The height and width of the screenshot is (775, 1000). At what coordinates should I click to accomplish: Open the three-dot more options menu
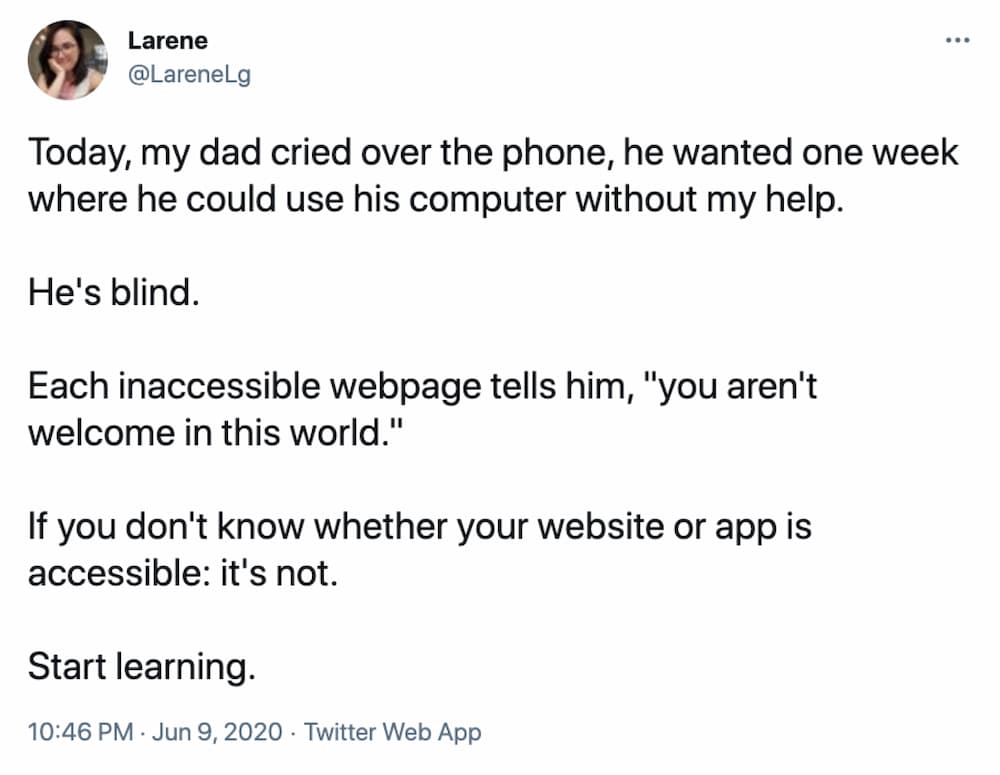coord(957,40)
